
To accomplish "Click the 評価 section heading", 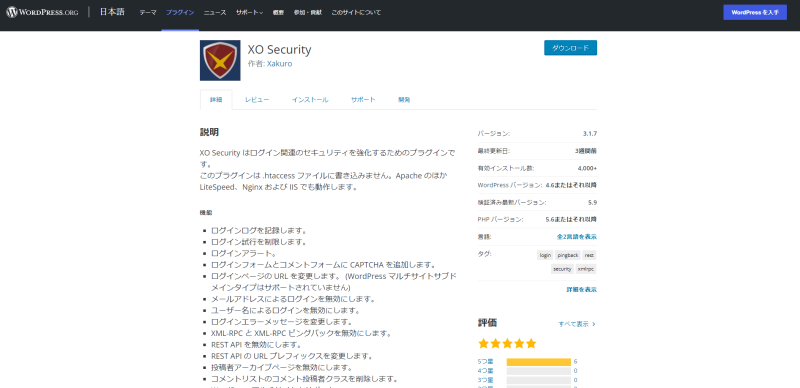I will click(487, 323).
